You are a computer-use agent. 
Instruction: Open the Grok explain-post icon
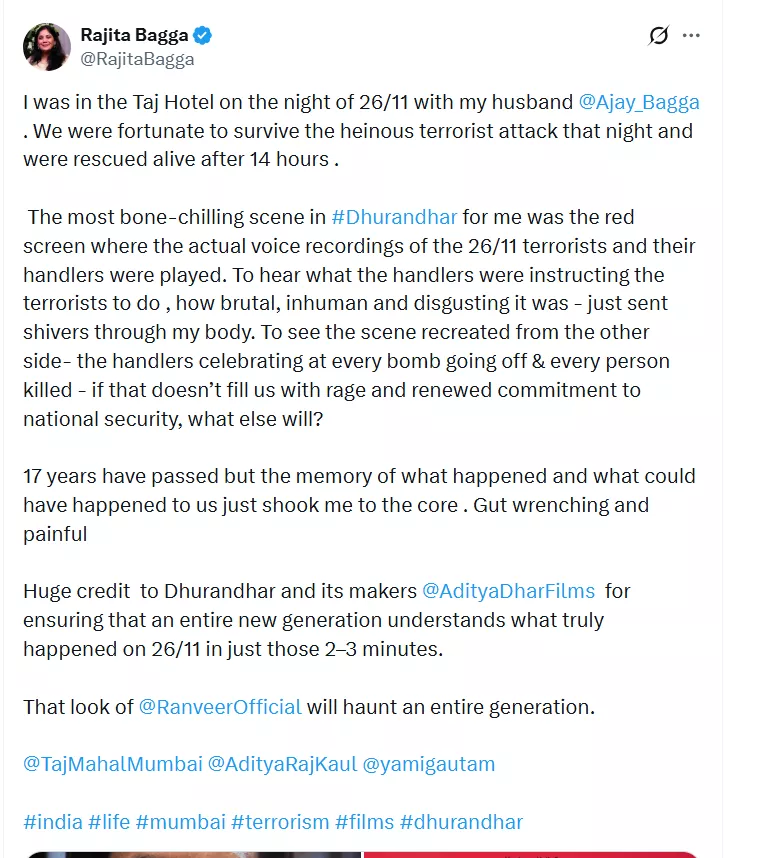pyautogui.click(x=658, y=36)
